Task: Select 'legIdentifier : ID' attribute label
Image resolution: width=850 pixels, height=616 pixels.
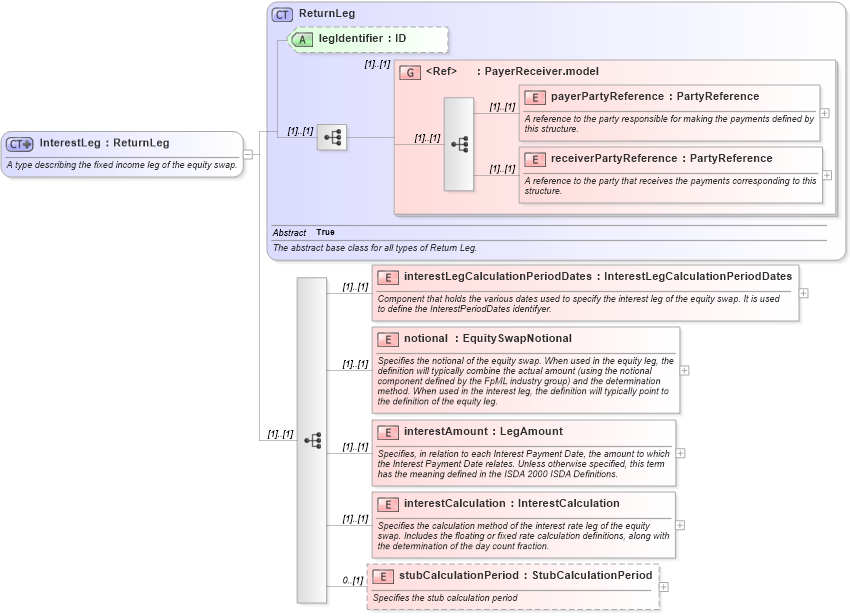Action: pos(362,38)
